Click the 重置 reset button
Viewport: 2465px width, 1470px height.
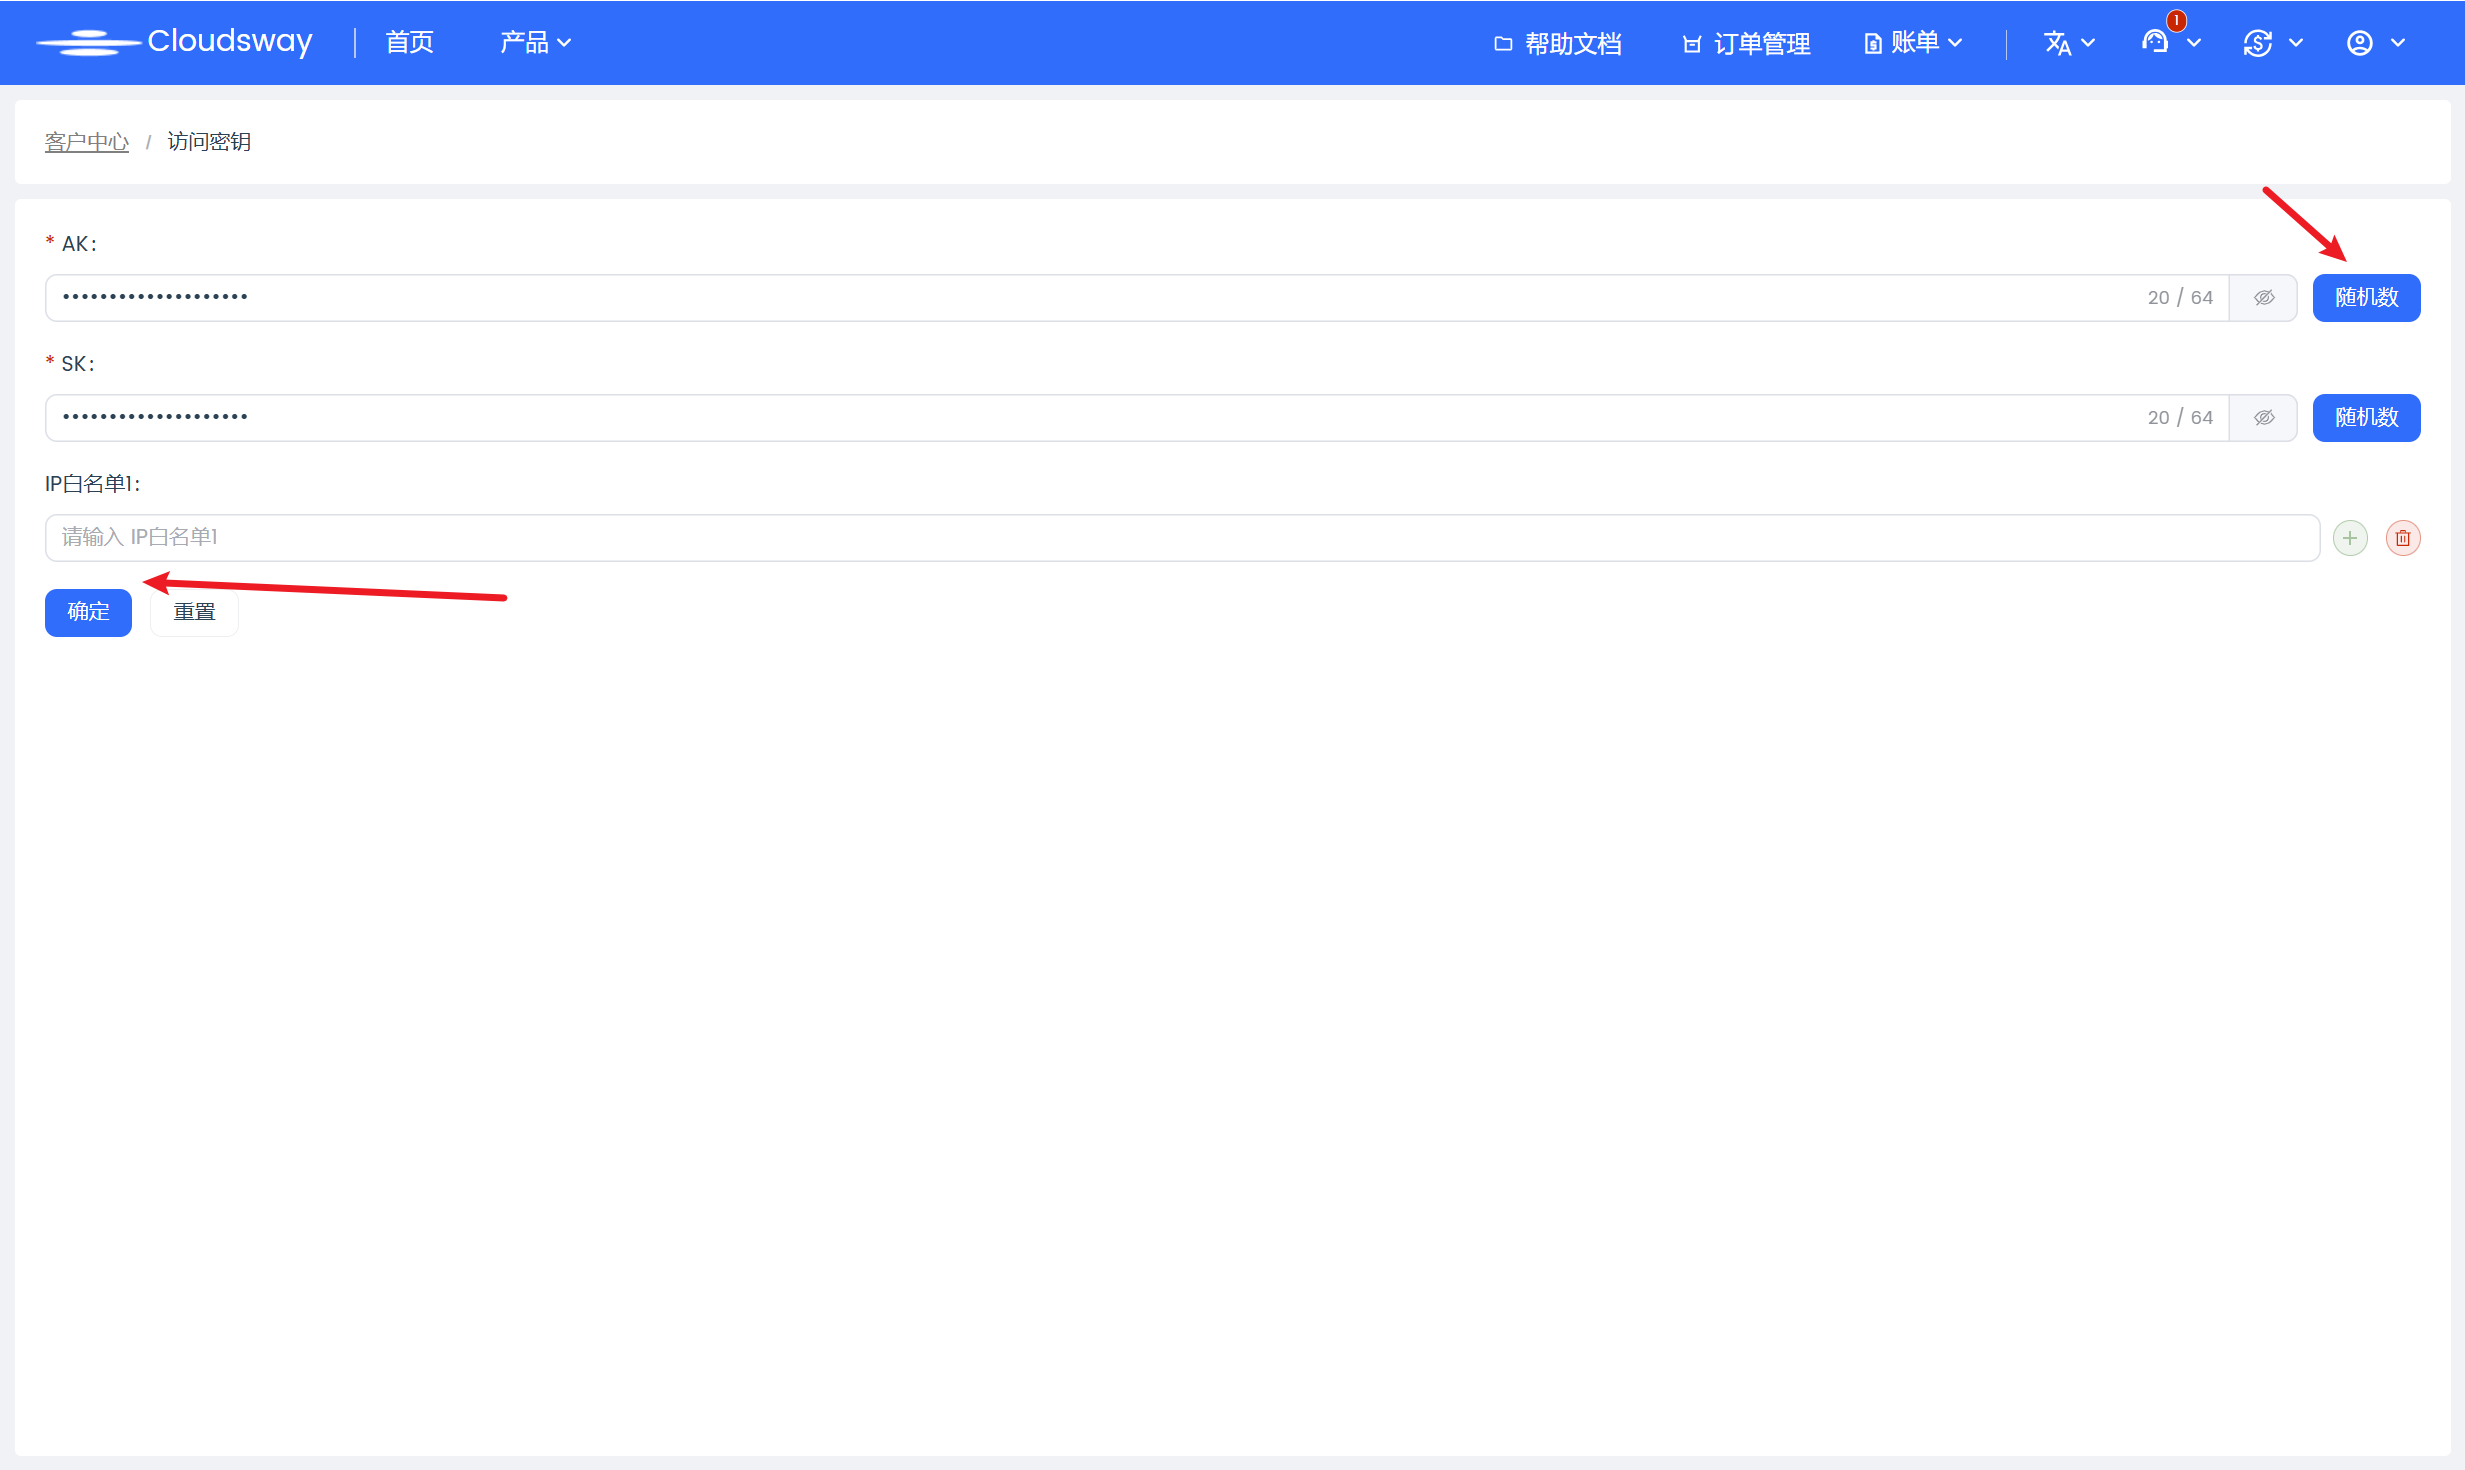coord(194,612)
